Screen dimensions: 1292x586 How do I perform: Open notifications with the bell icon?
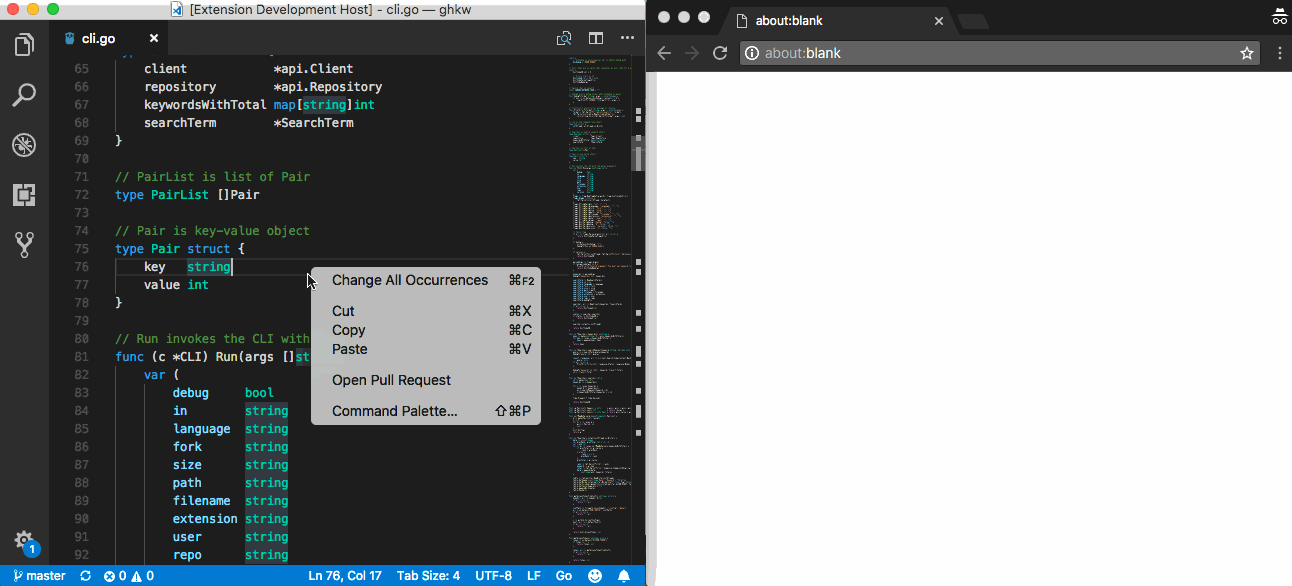point(624,575)
